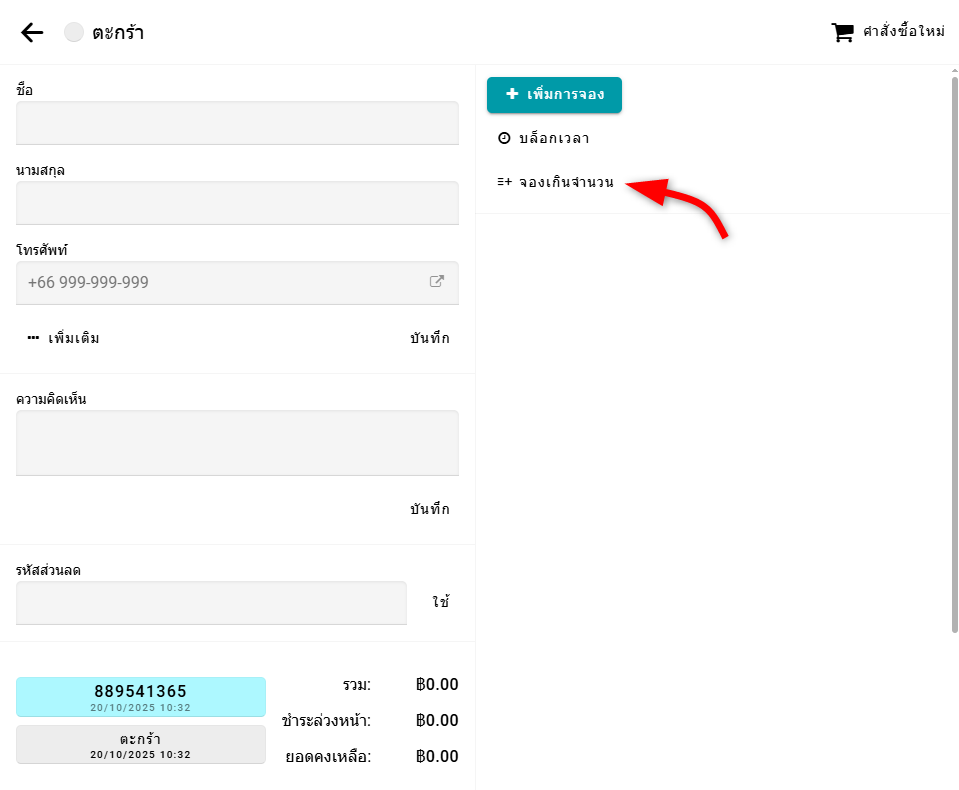Select order number 889541365 button
The image size is (959, 790).
click(x=141, y=696)
